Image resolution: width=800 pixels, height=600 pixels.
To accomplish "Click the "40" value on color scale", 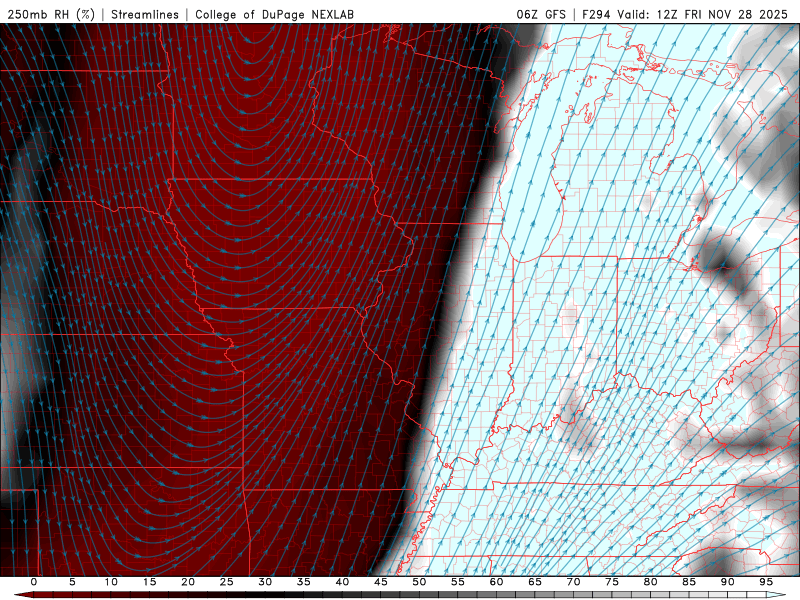I will [342, 582].
